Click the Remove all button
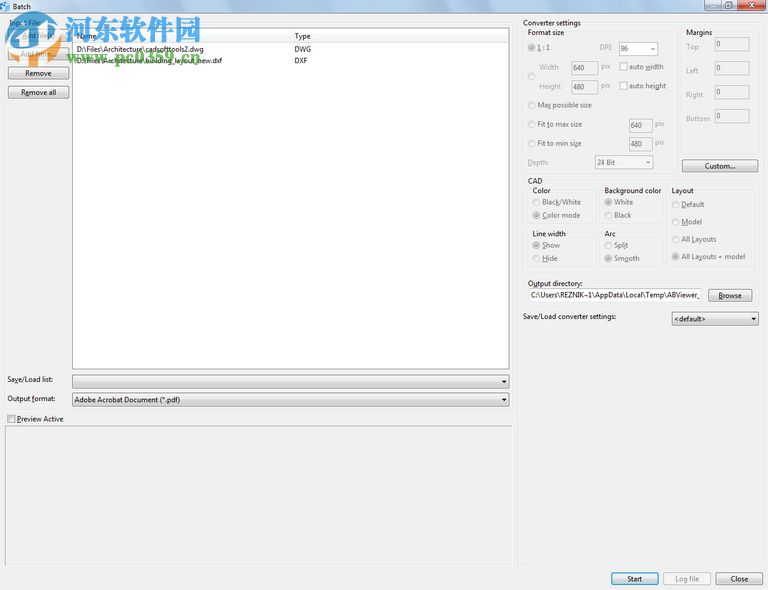 [x=38, y=93]
